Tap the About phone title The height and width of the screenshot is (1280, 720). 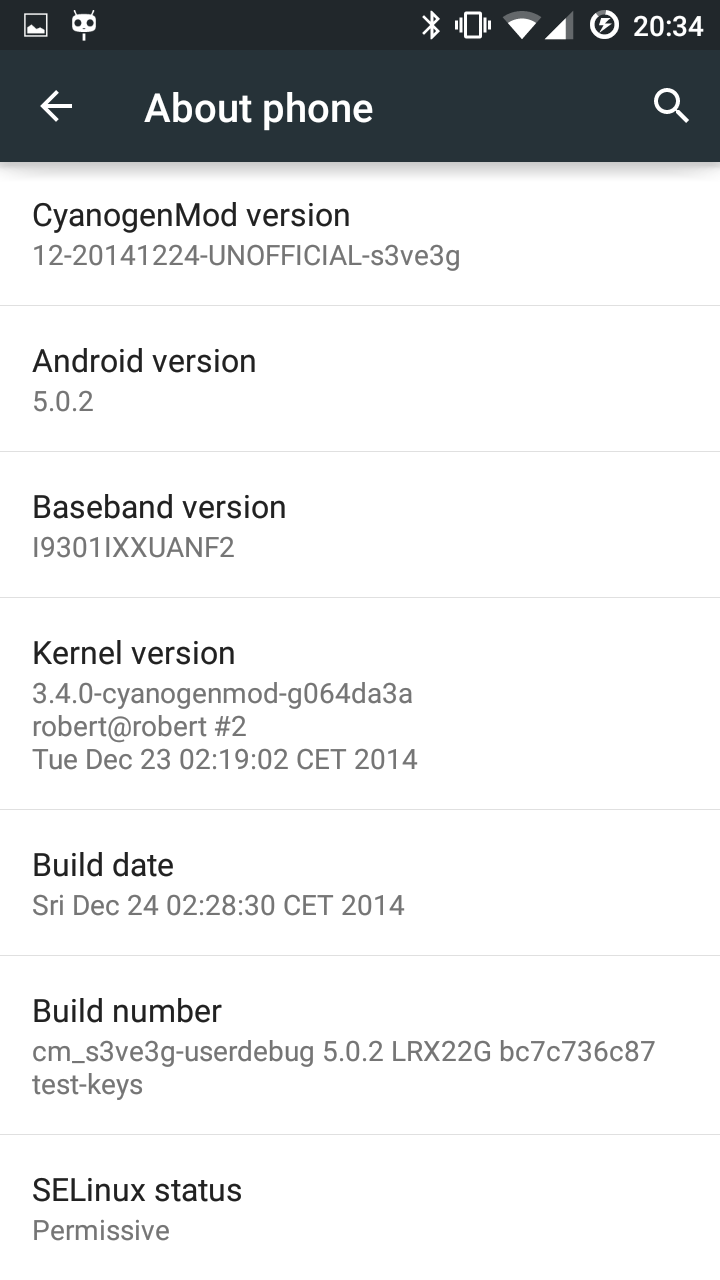258,108
